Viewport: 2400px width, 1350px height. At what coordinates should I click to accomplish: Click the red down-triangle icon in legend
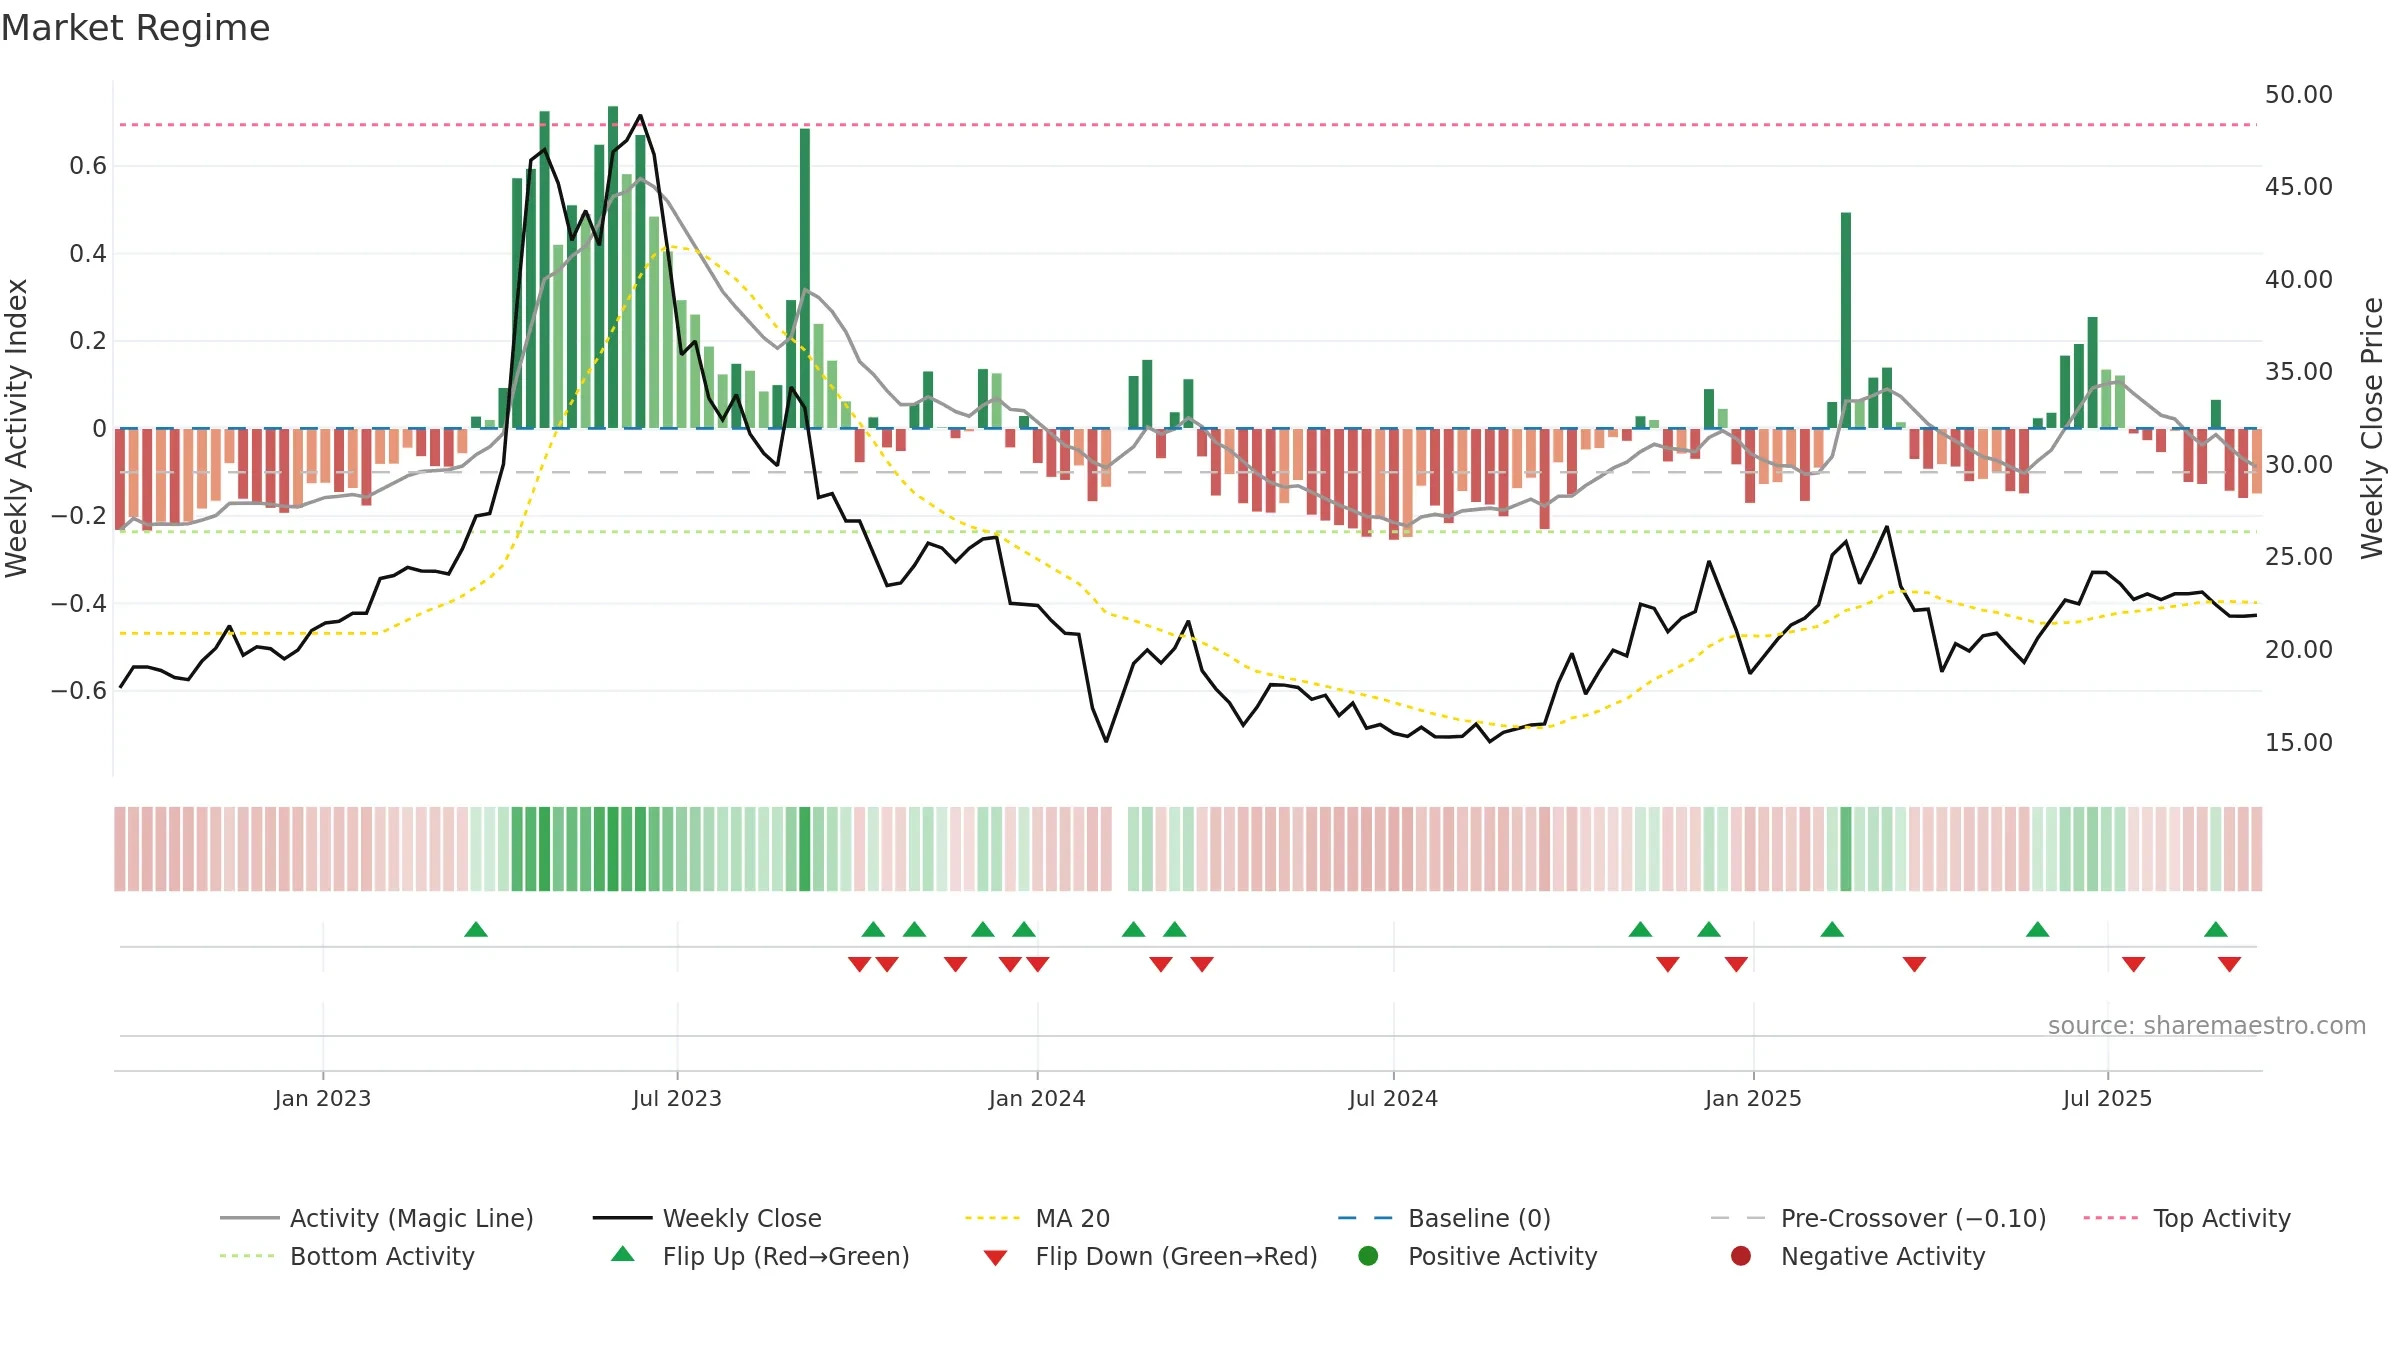click(995, 1258)
